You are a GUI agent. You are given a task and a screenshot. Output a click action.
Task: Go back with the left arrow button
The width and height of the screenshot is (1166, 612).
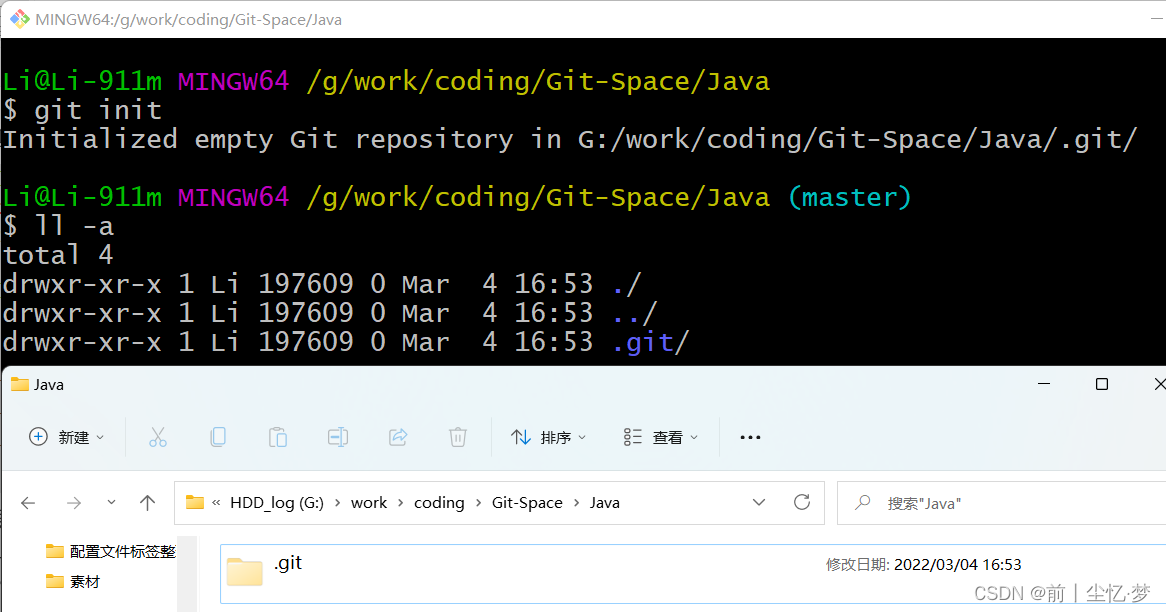pos(28,503)
